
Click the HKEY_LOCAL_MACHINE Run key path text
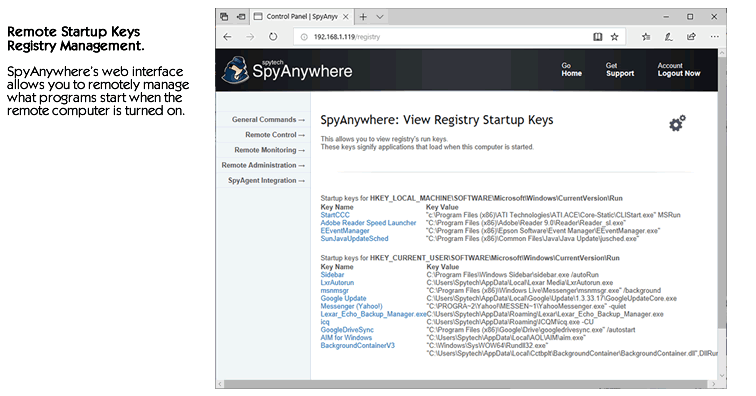[x=496, y=198]
